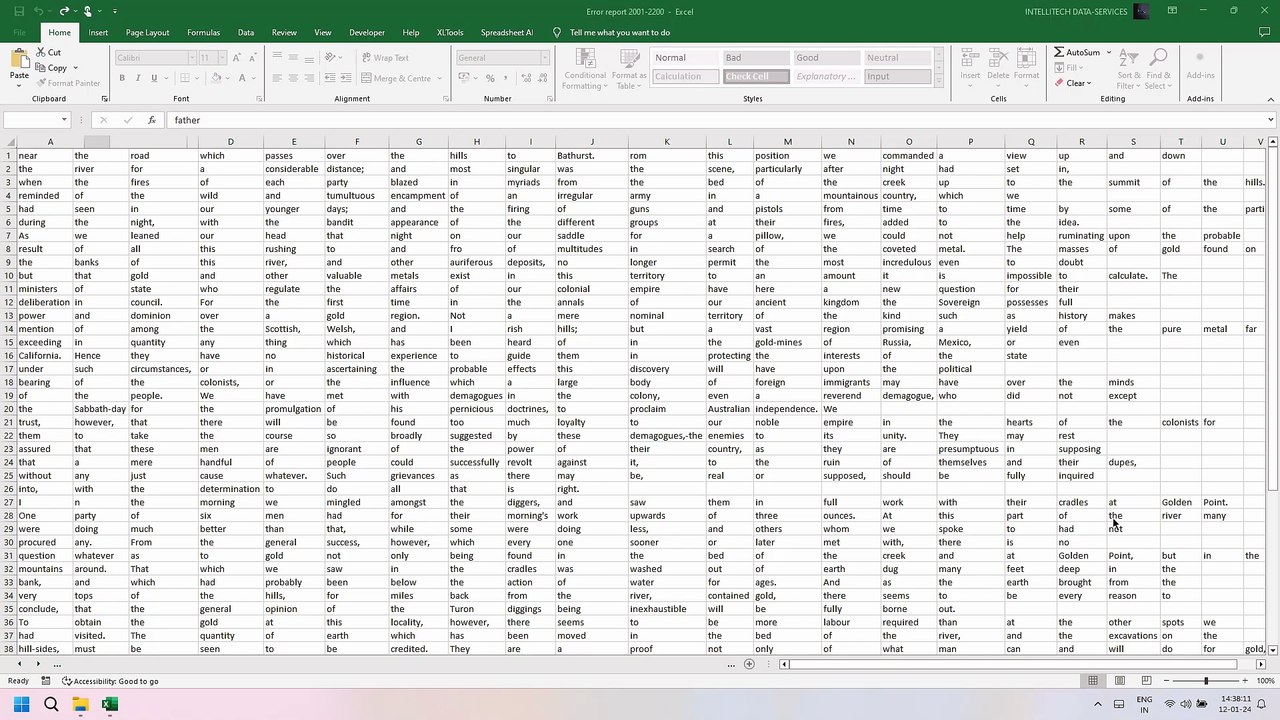1280x720 pixels.
Task: Open the Page Layout tab
Action: [x=147, y=32]
